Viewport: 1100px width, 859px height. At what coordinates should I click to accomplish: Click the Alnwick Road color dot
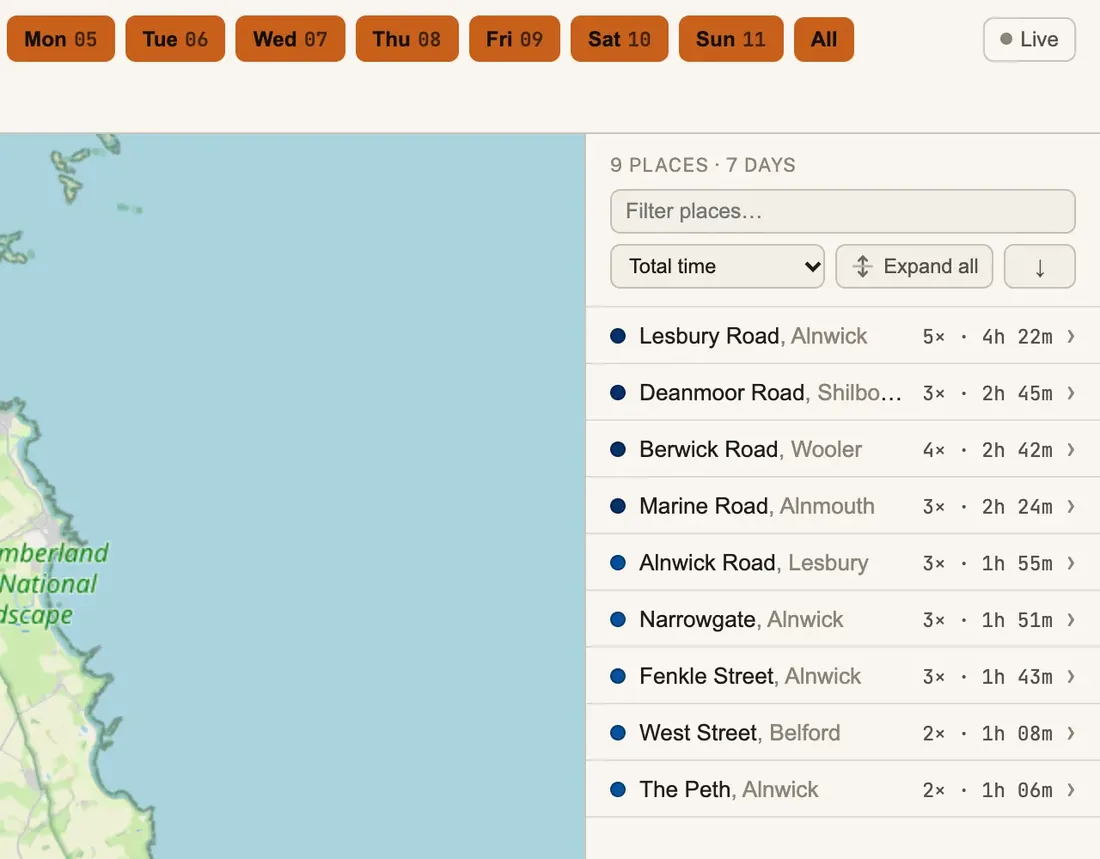[618, 563]
